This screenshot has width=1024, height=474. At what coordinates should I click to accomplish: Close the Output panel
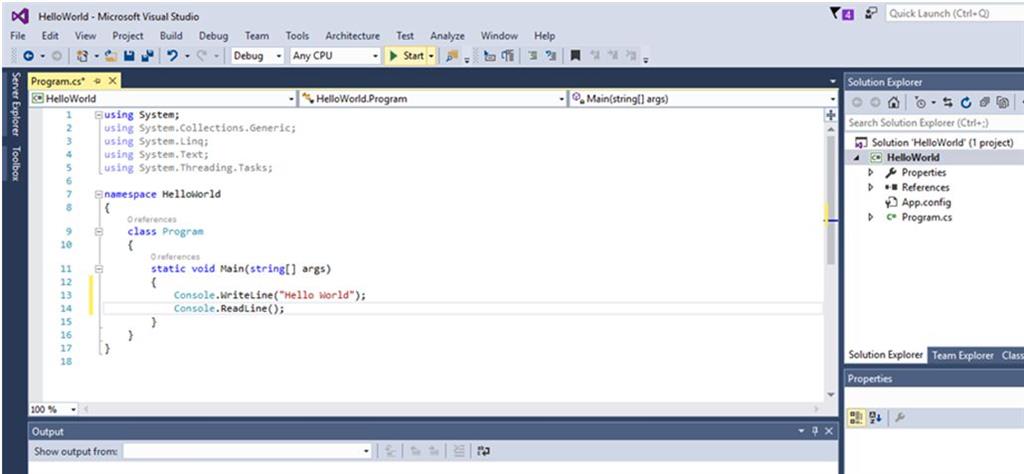coord(829,432)
